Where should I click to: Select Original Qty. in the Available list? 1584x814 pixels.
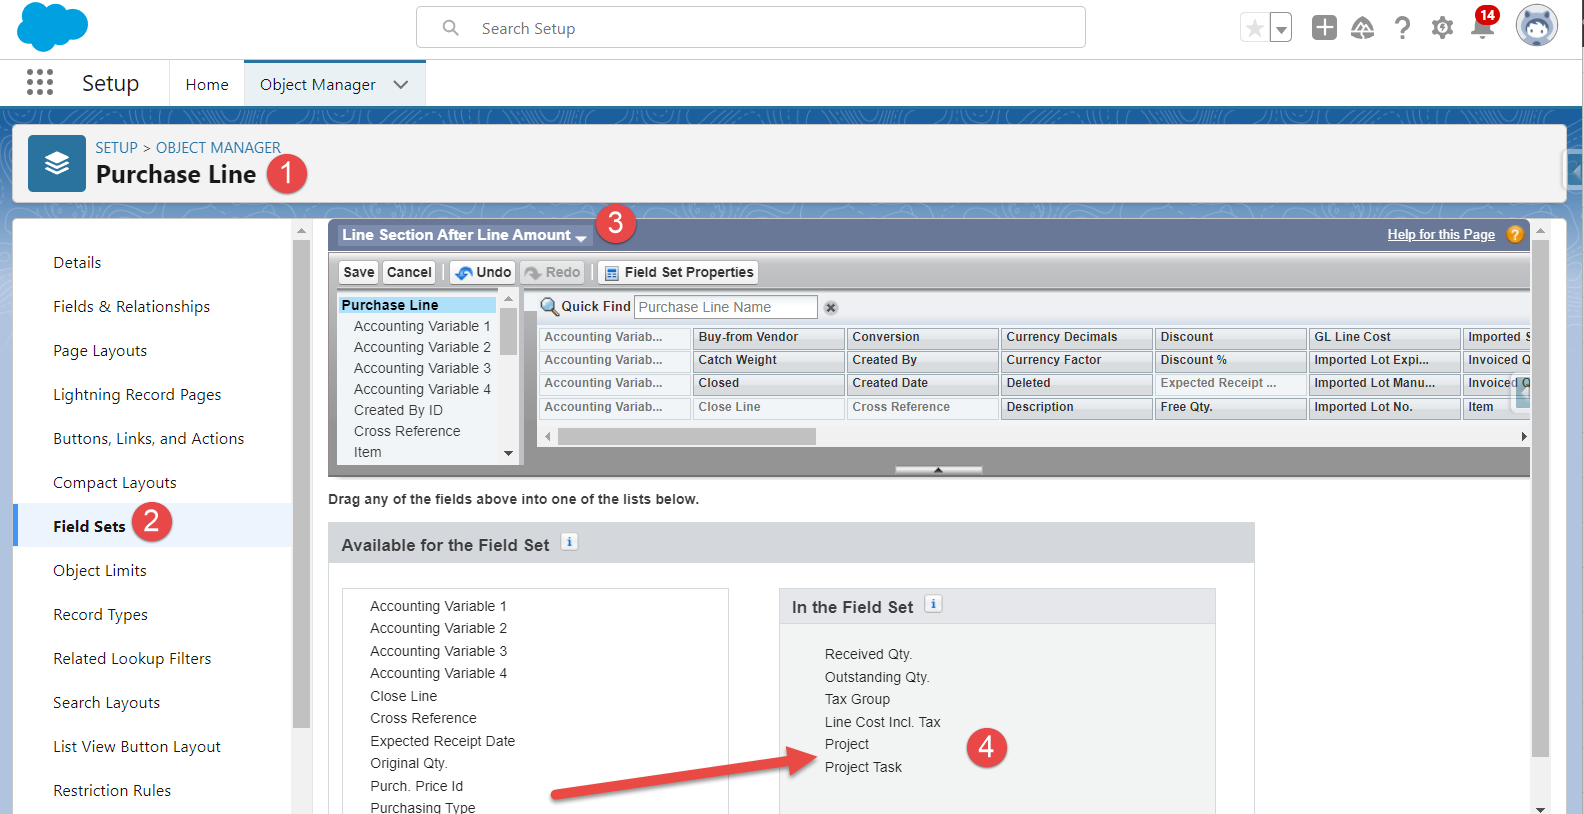(x=408, y=763)
